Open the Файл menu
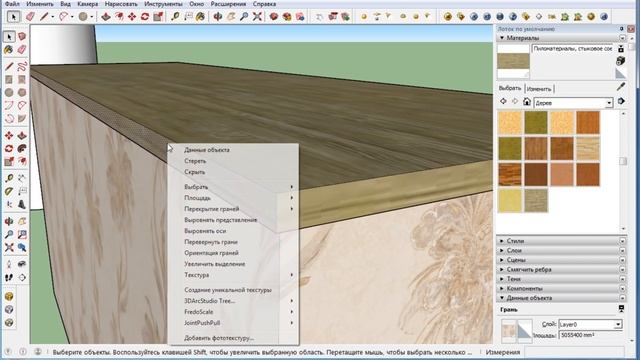The height and width of the screenshot is (360, 640). [12, 4]
